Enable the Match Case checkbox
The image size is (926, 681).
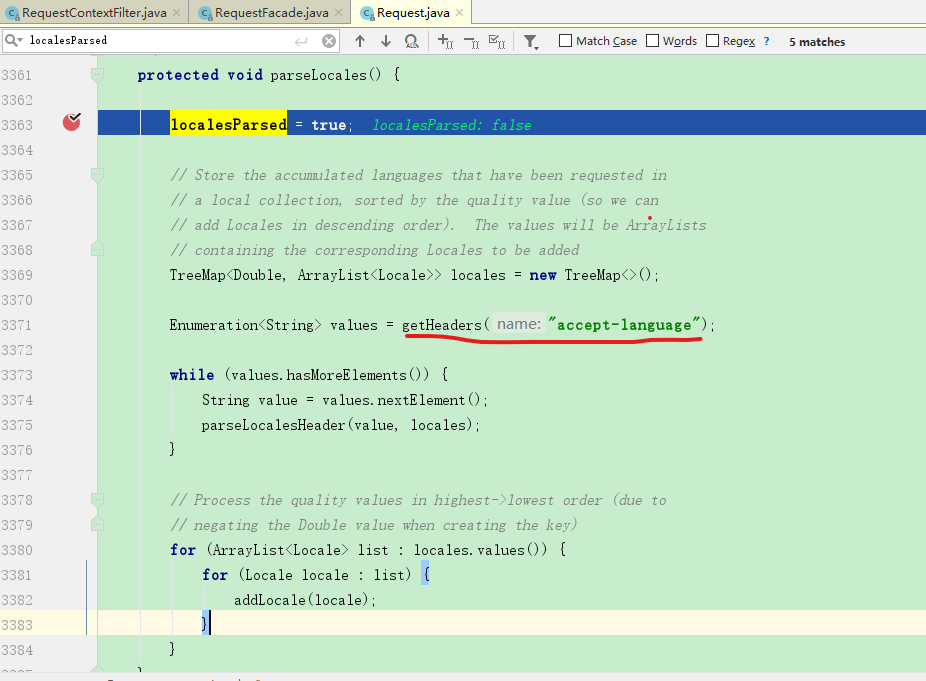tap(564, 41)
